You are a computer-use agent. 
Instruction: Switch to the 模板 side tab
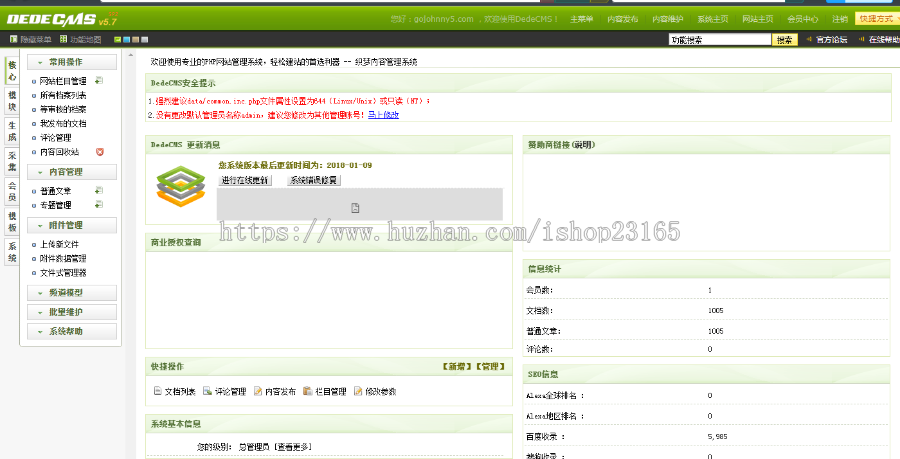point(12,221)
